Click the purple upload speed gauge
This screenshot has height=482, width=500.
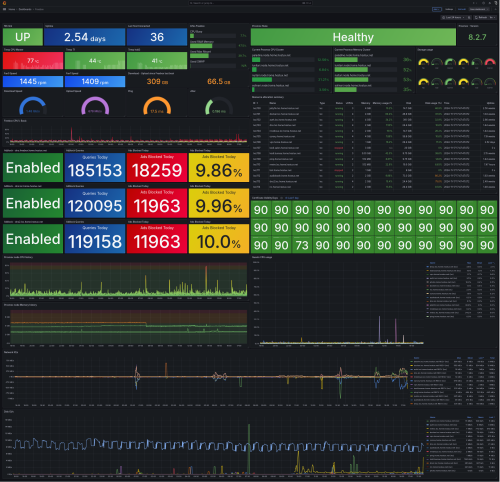click(x=95, y=106)
